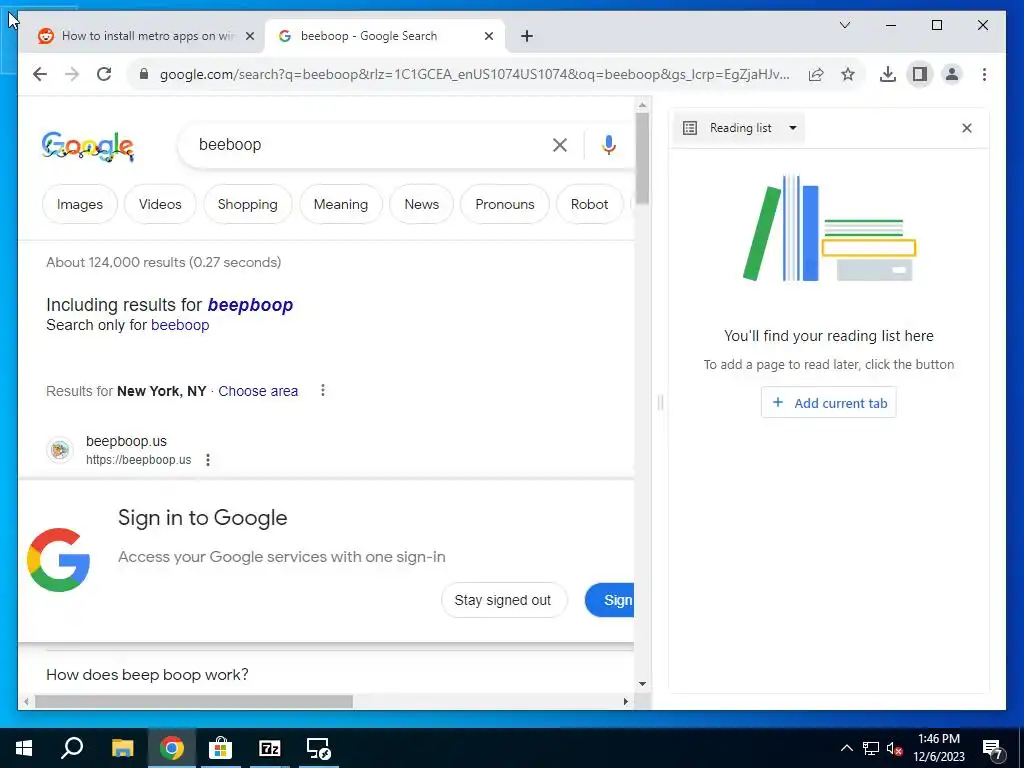Click the muted volume tray icon
The height and width of the screenshot is (768, 1024).
click(895, 748)
